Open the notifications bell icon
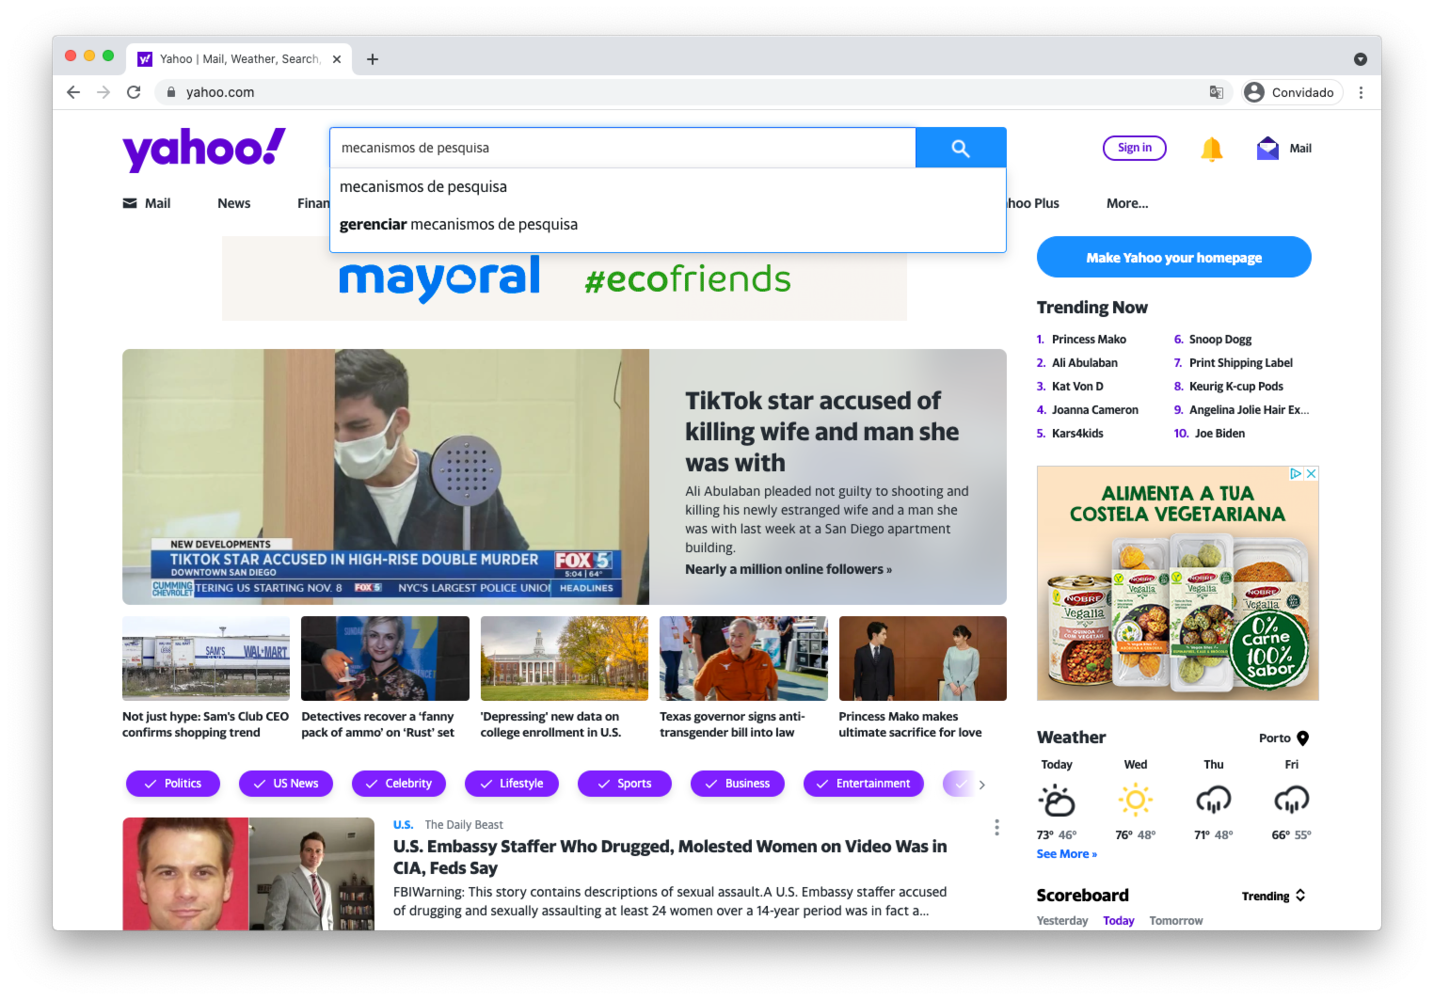 point(1211,149)
